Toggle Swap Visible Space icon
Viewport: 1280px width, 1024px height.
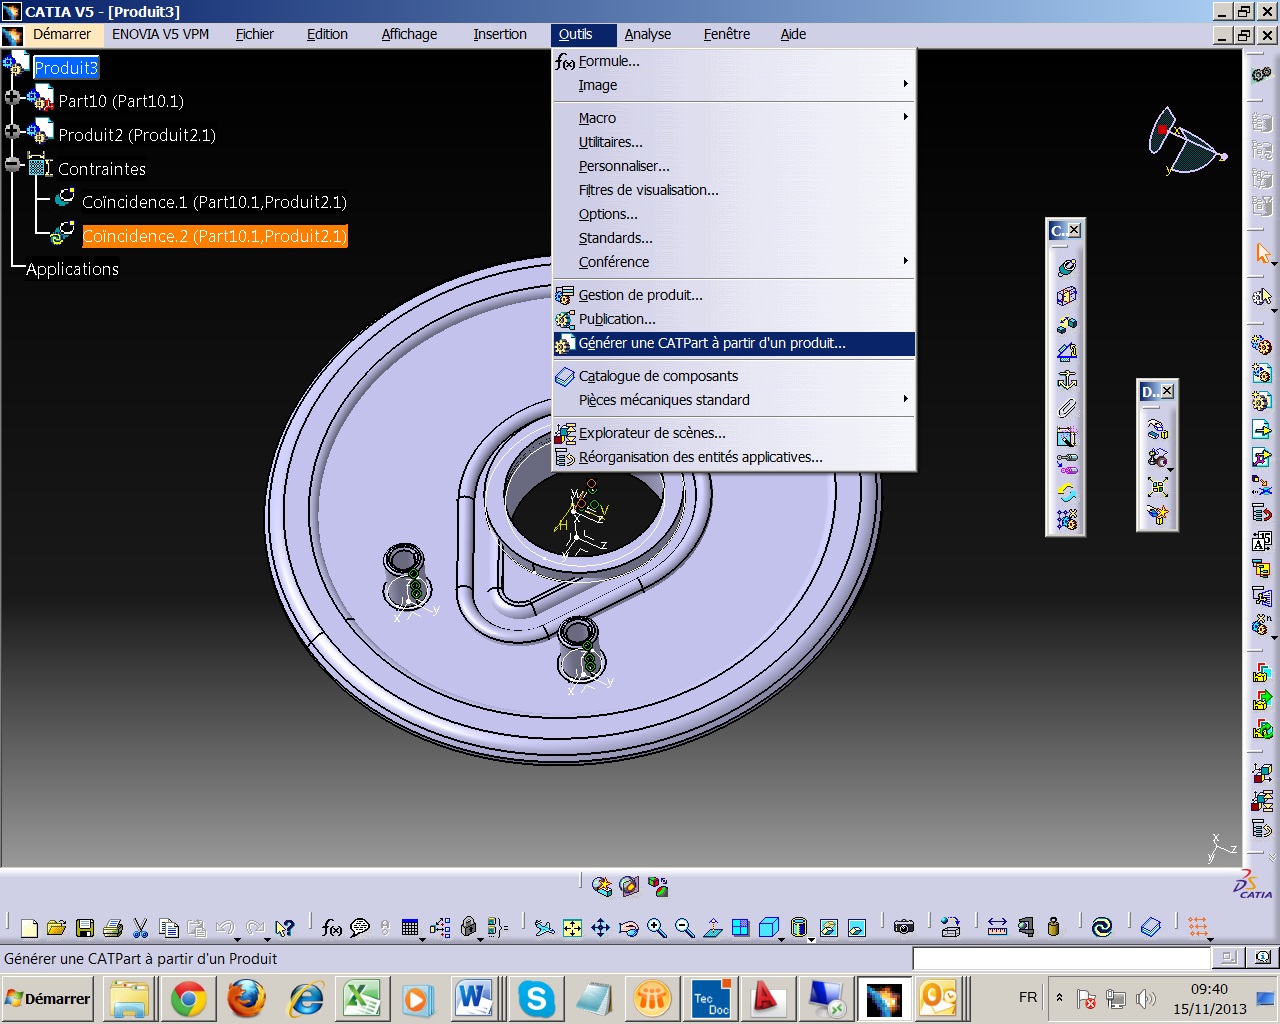click(856, 928)
